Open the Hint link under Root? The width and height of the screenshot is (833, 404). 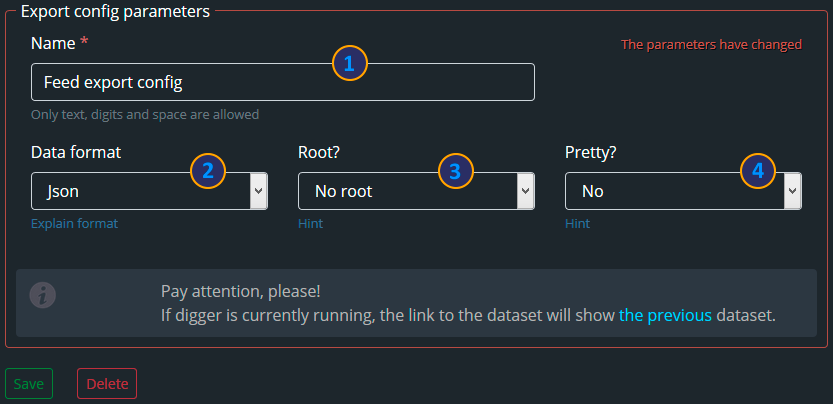coord(310,224)
